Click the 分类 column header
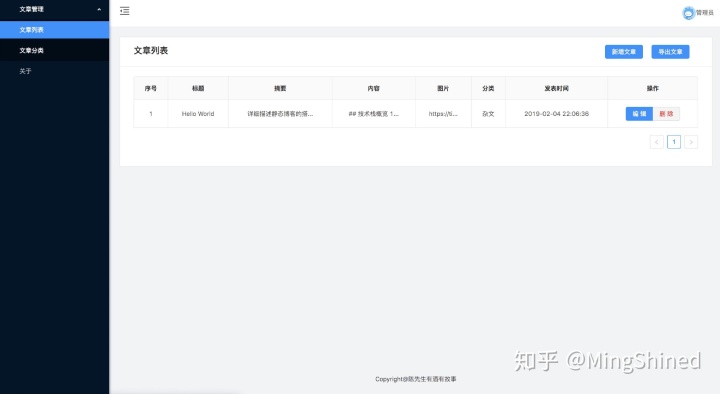 click(488, 88)
